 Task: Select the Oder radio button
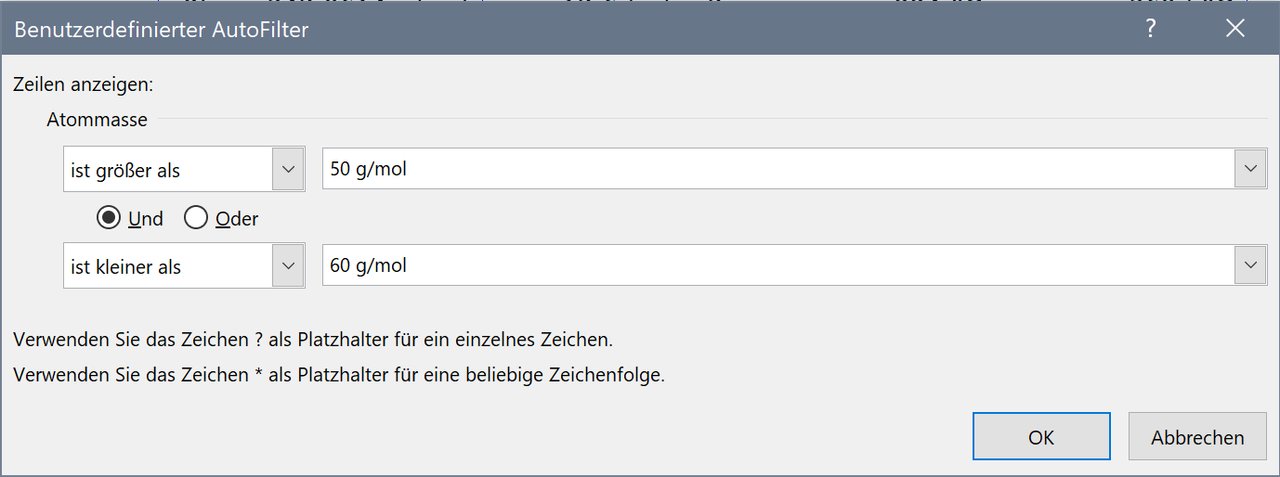click(x=196, y=218)
